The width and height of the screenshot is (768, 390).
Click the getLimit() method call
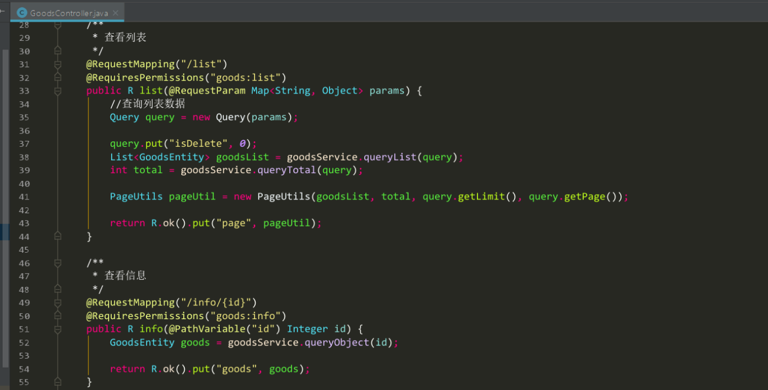pos(487,196)
